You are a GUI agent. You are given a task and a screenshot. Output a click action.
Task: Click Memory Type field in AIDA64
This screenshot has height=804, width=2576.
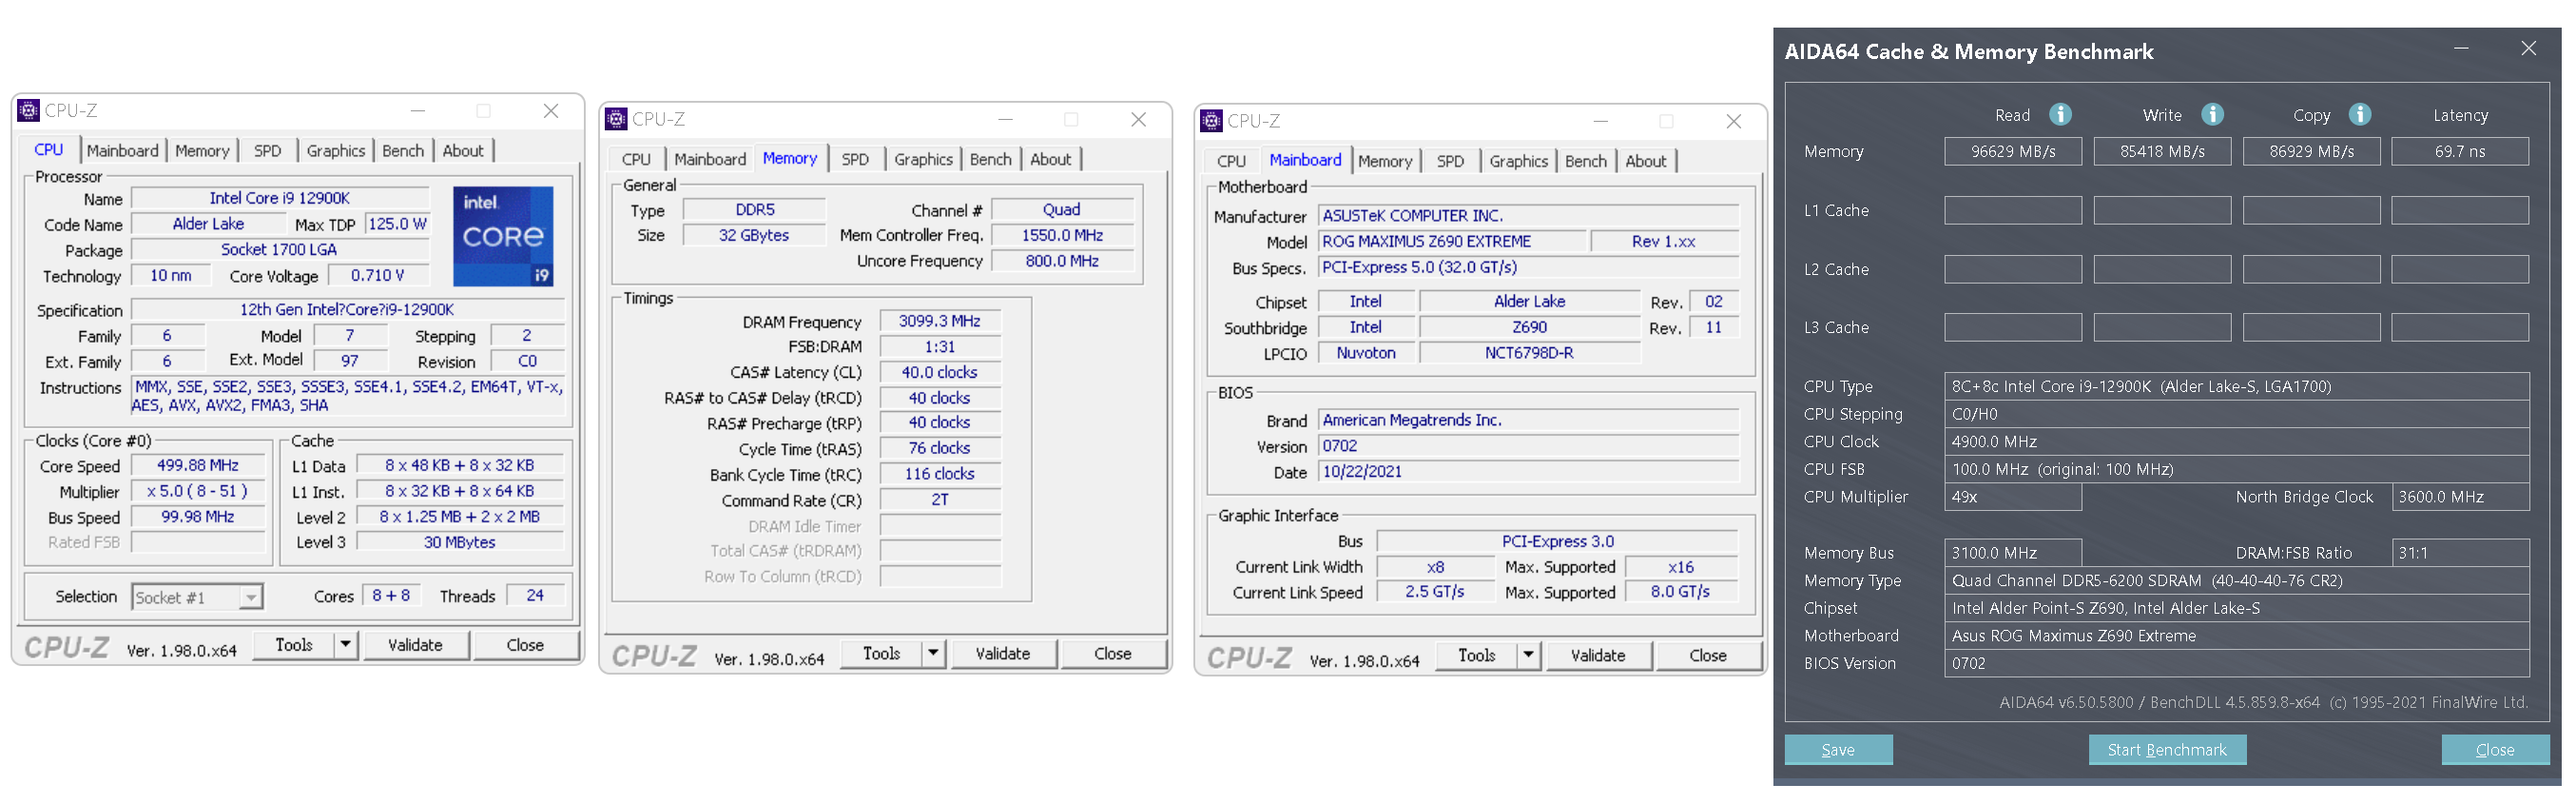click(2236, 580)
